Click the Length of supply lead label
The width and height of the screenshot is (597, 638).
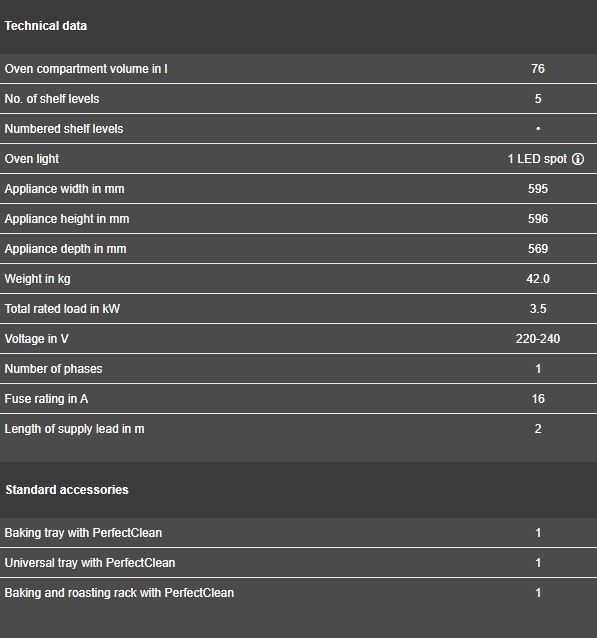[x=74, y=429]
